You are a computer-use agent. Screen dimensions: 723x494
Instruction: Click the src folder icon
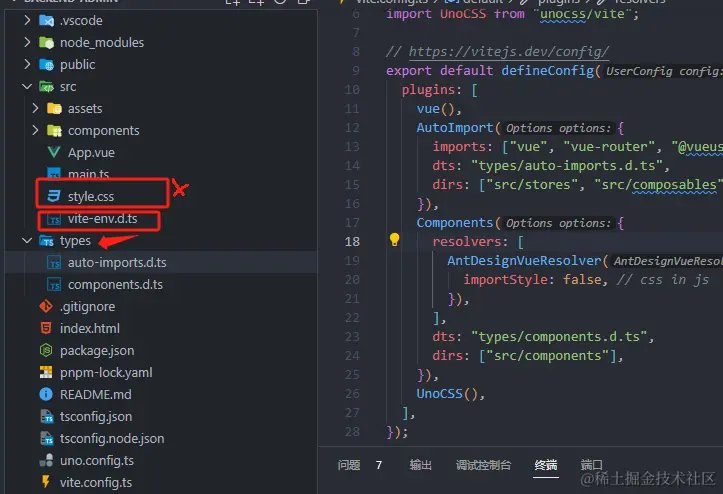tap(47, 87)
